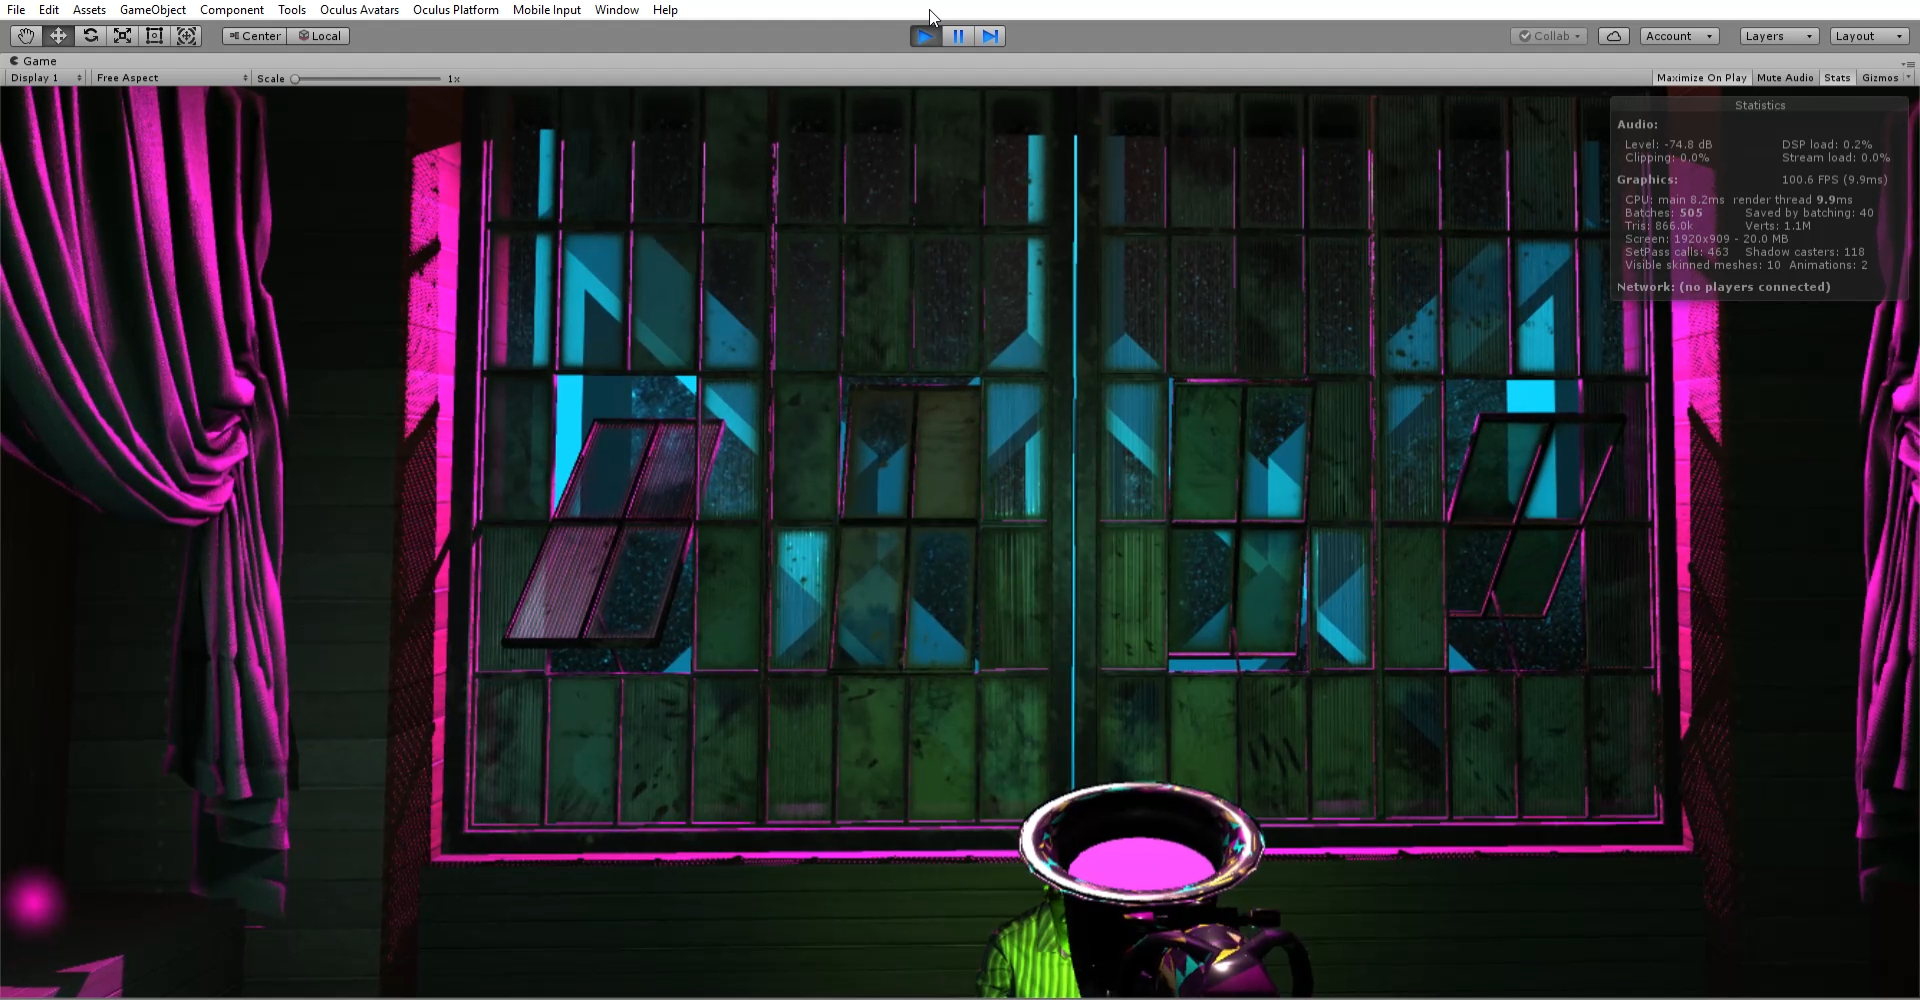Click the Screen 1920x909 value

1706,239
